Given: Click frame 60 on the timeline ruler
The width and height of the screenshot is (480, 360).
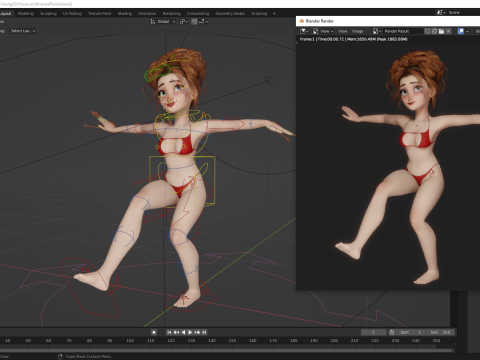Looking at the screenshot, I should (48, 341).
